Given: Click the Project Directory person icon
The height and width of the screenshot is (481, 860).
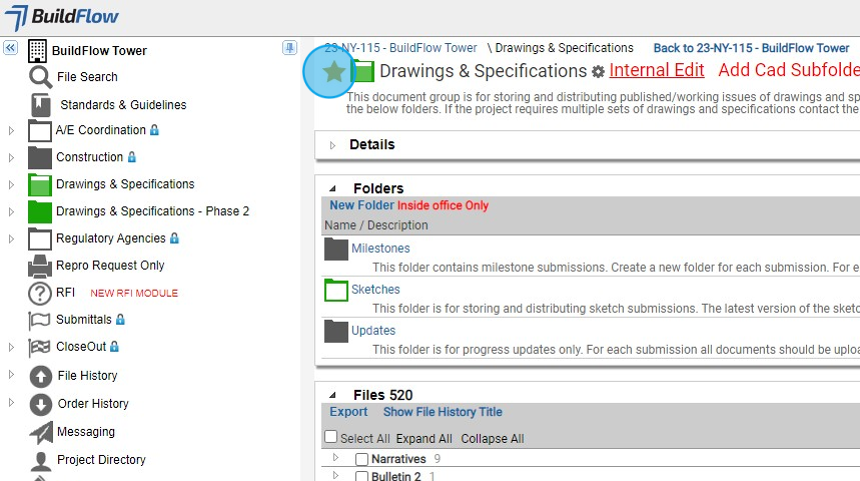Looking at the screenshot, I should coord(41,461).
